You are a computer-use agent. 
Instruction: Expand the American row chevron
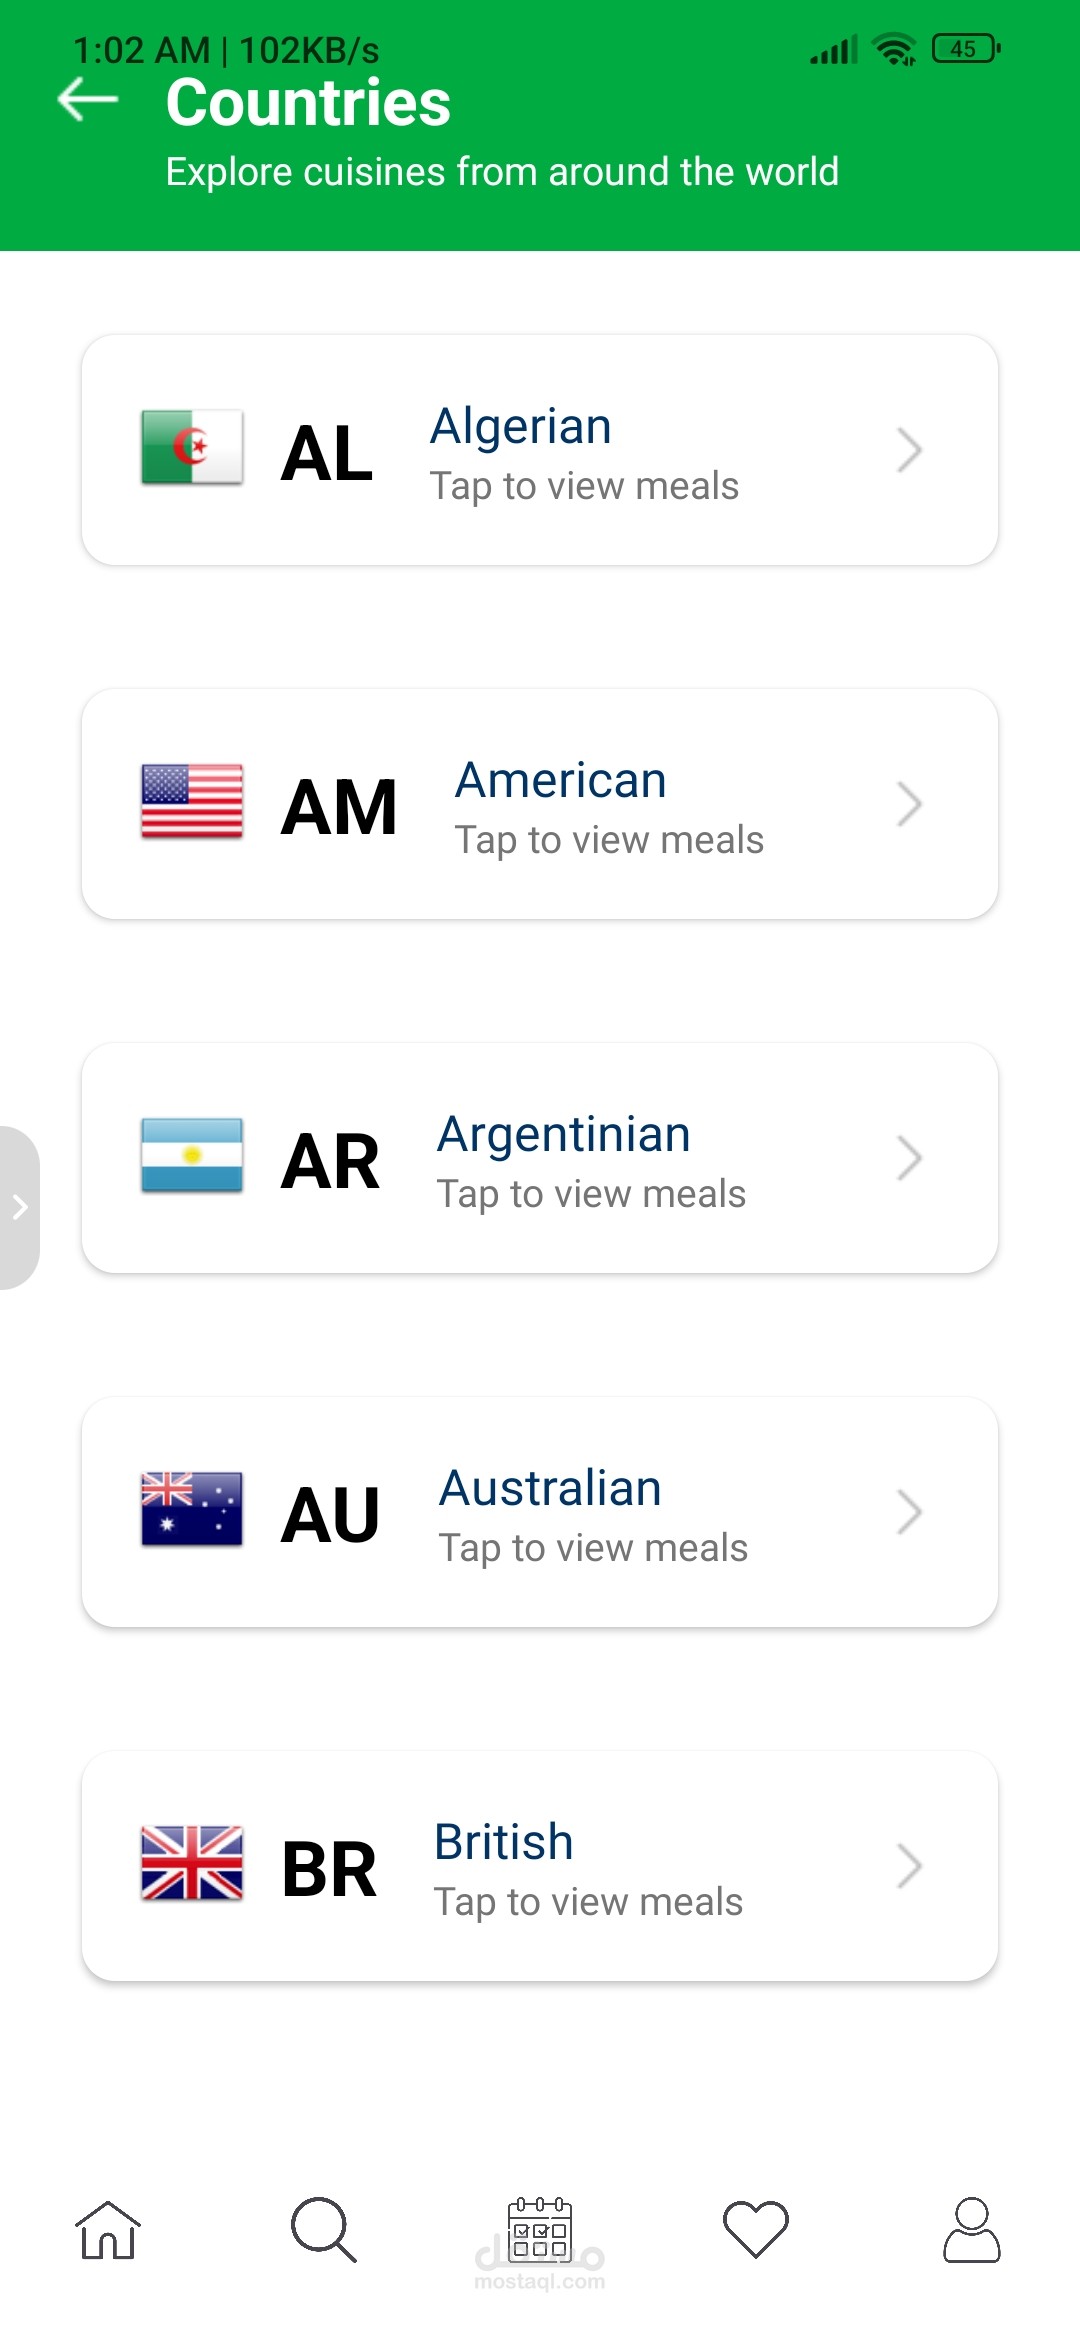(908, 804)
